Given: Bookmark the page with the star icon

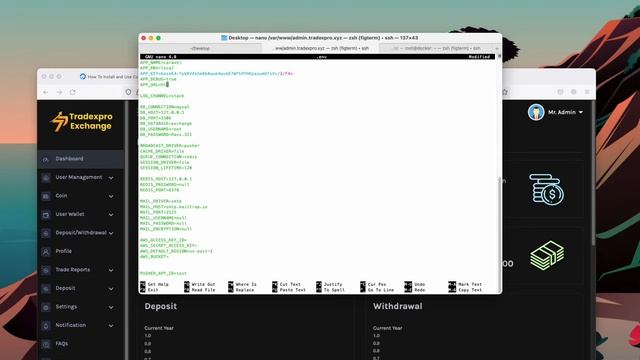Looking at the screenshot, I should (x=505, y=92).
